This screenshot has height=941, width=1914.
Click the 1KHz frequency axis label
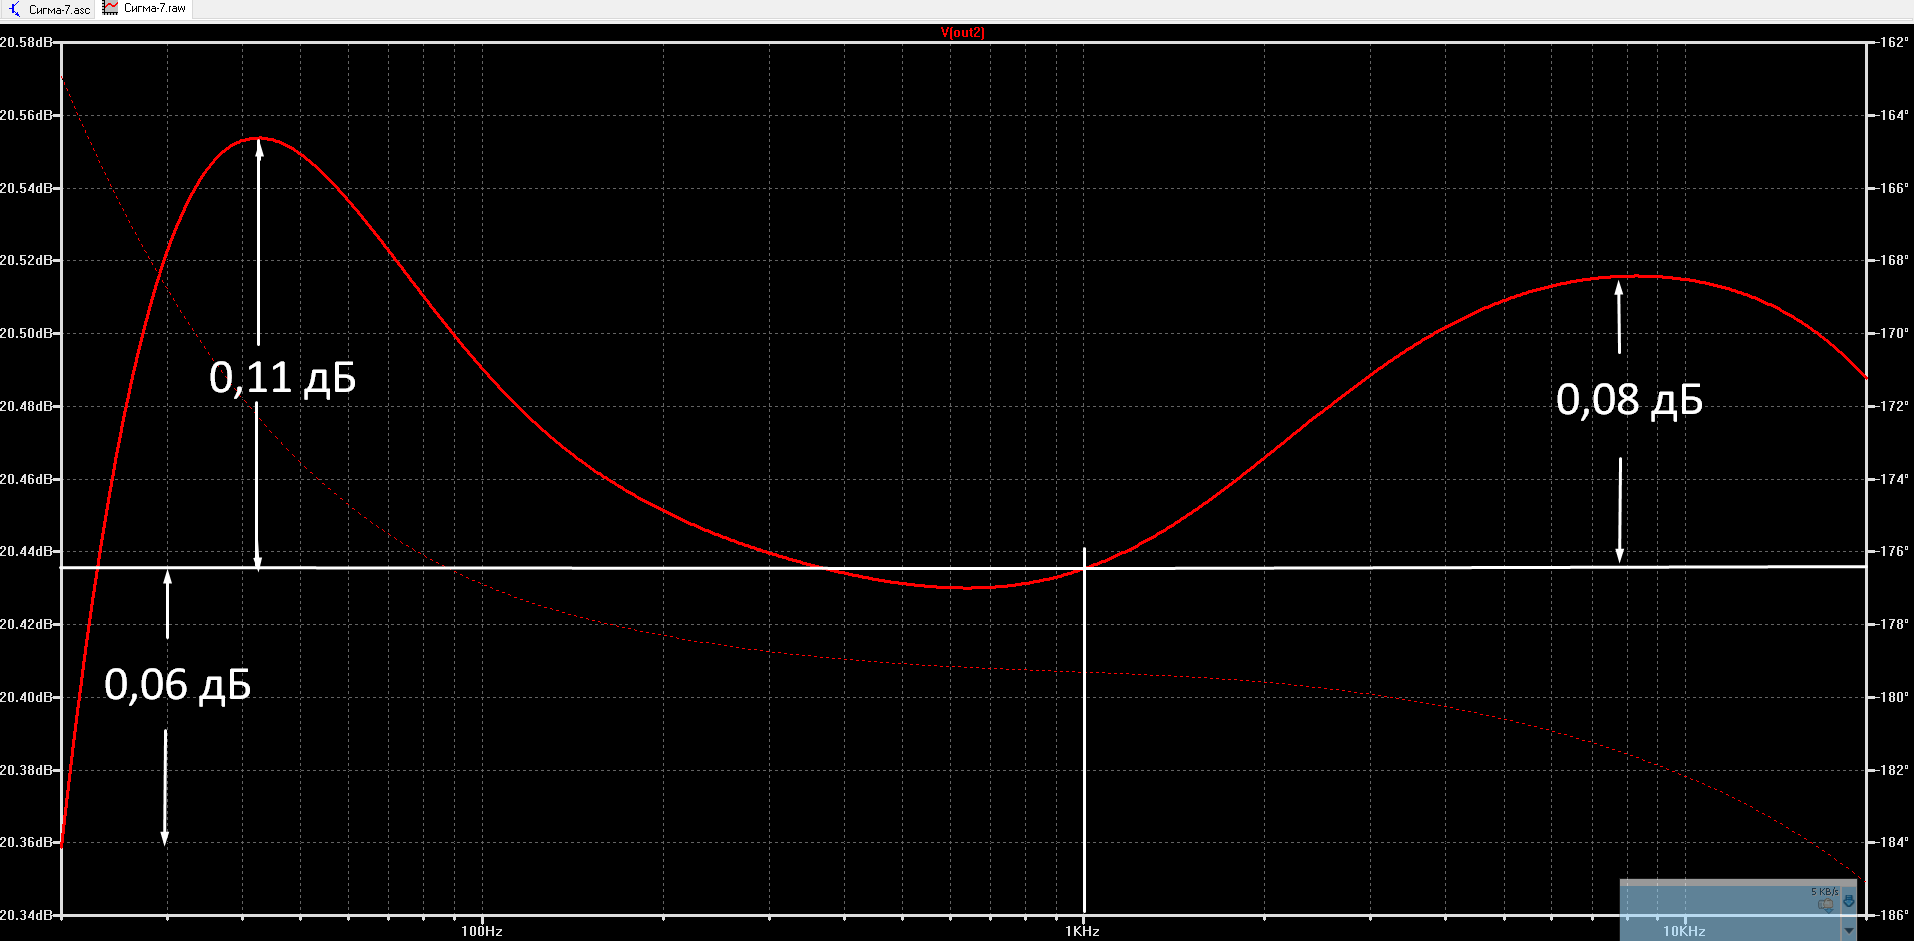[x=1082, y=931]
